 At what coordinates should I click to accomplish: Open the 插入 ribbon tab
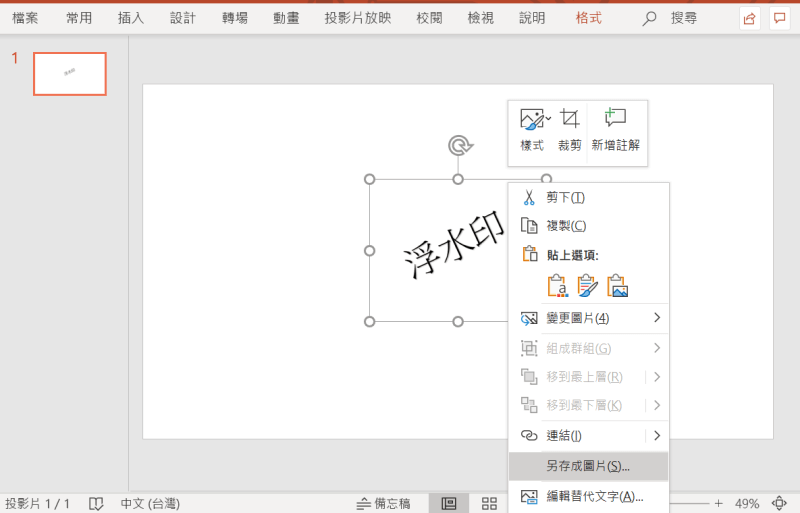pos(131,18)
